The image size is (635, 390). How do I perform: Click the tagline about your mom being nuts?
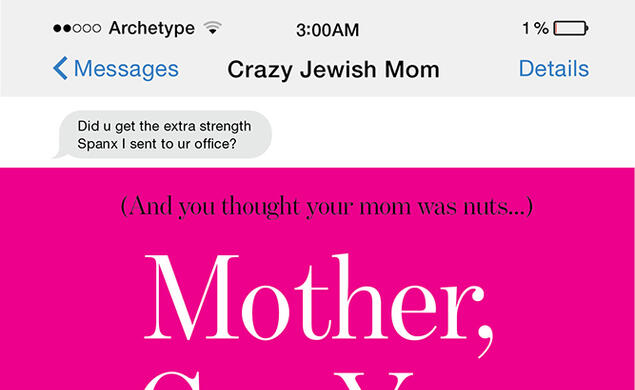[x=326, y=206]
